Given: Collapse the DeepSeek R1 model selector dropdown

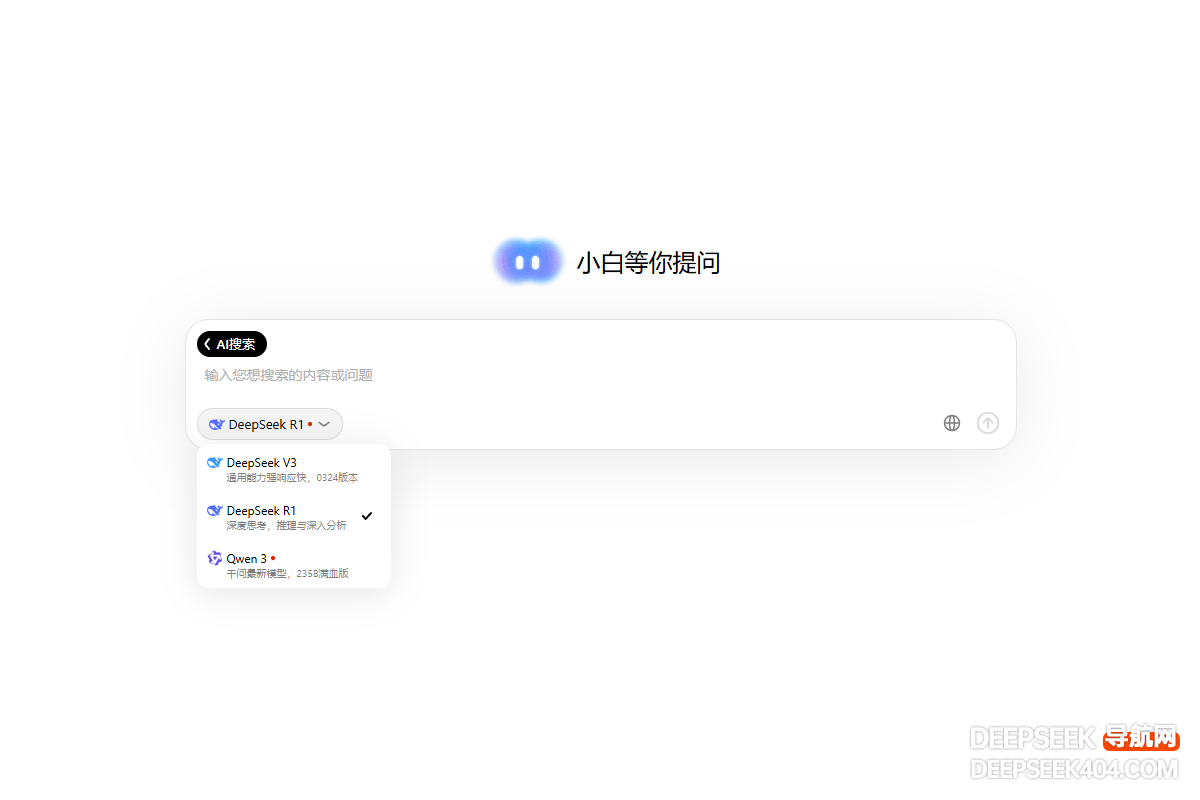Looking at the screenshot, I should [x=270, y=424].
